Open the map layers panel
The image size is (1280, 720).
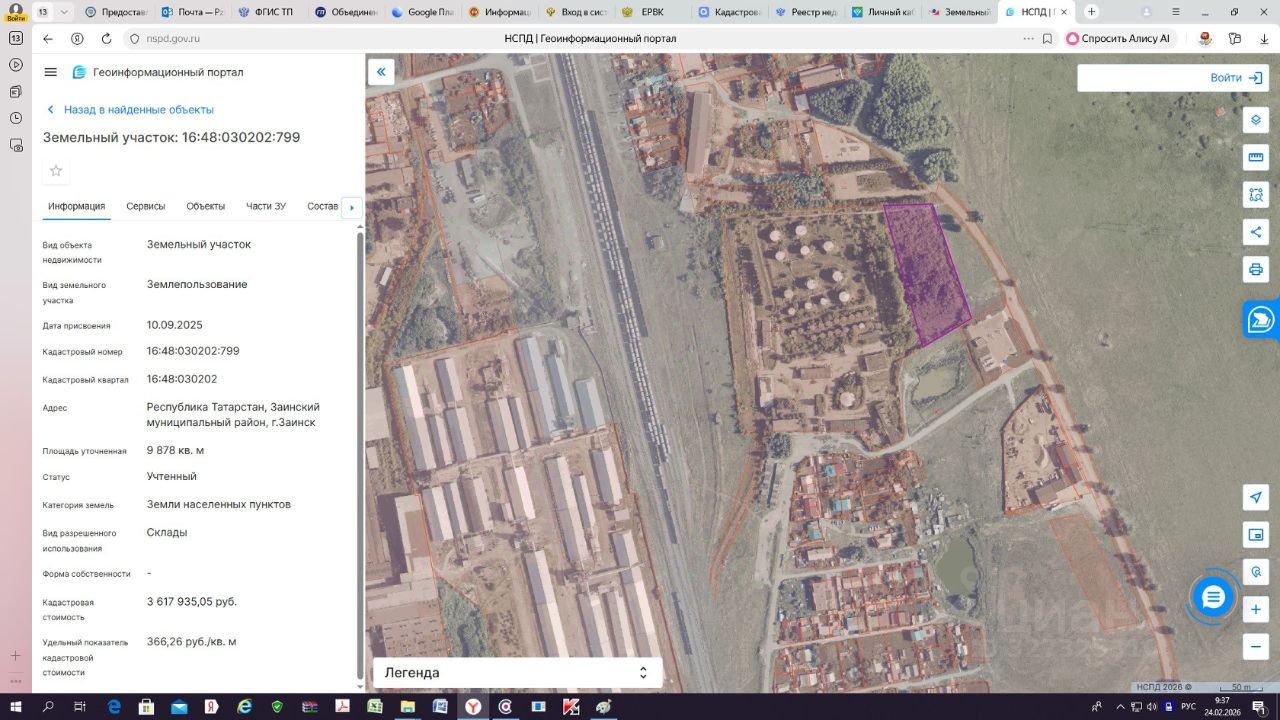tap(1255, 120)
